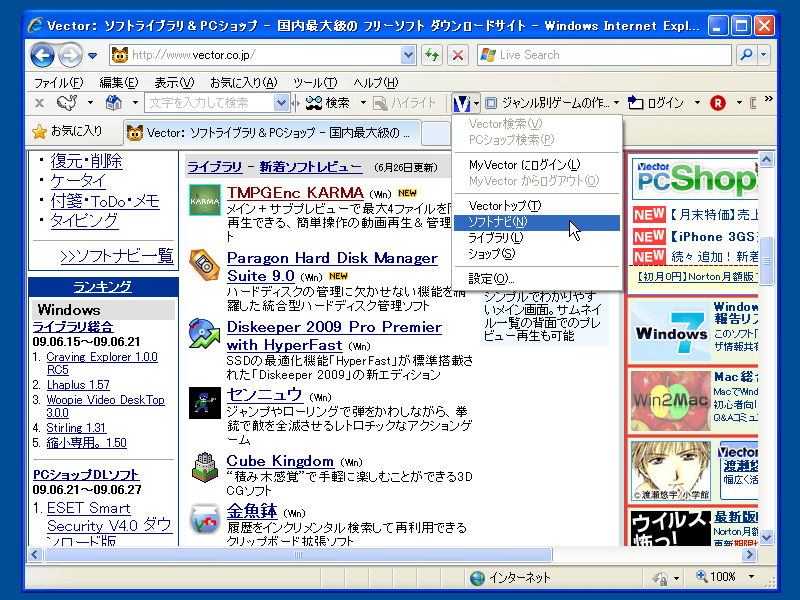Open the 100% zoom level dropdown
Image resolution: width=800 pixels, height=600 pixels.
pos(751,577)
